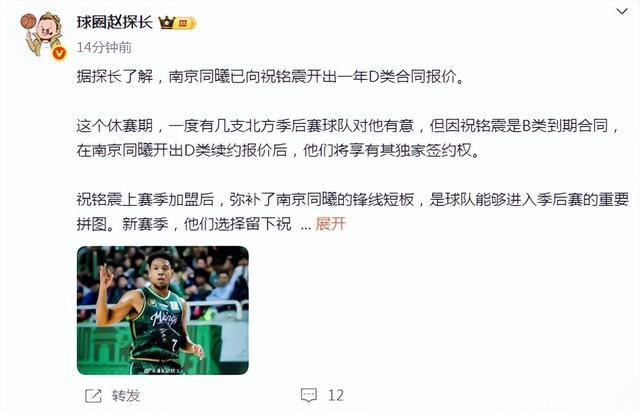Open the username 球圈赵探长 link

(115, 22)
